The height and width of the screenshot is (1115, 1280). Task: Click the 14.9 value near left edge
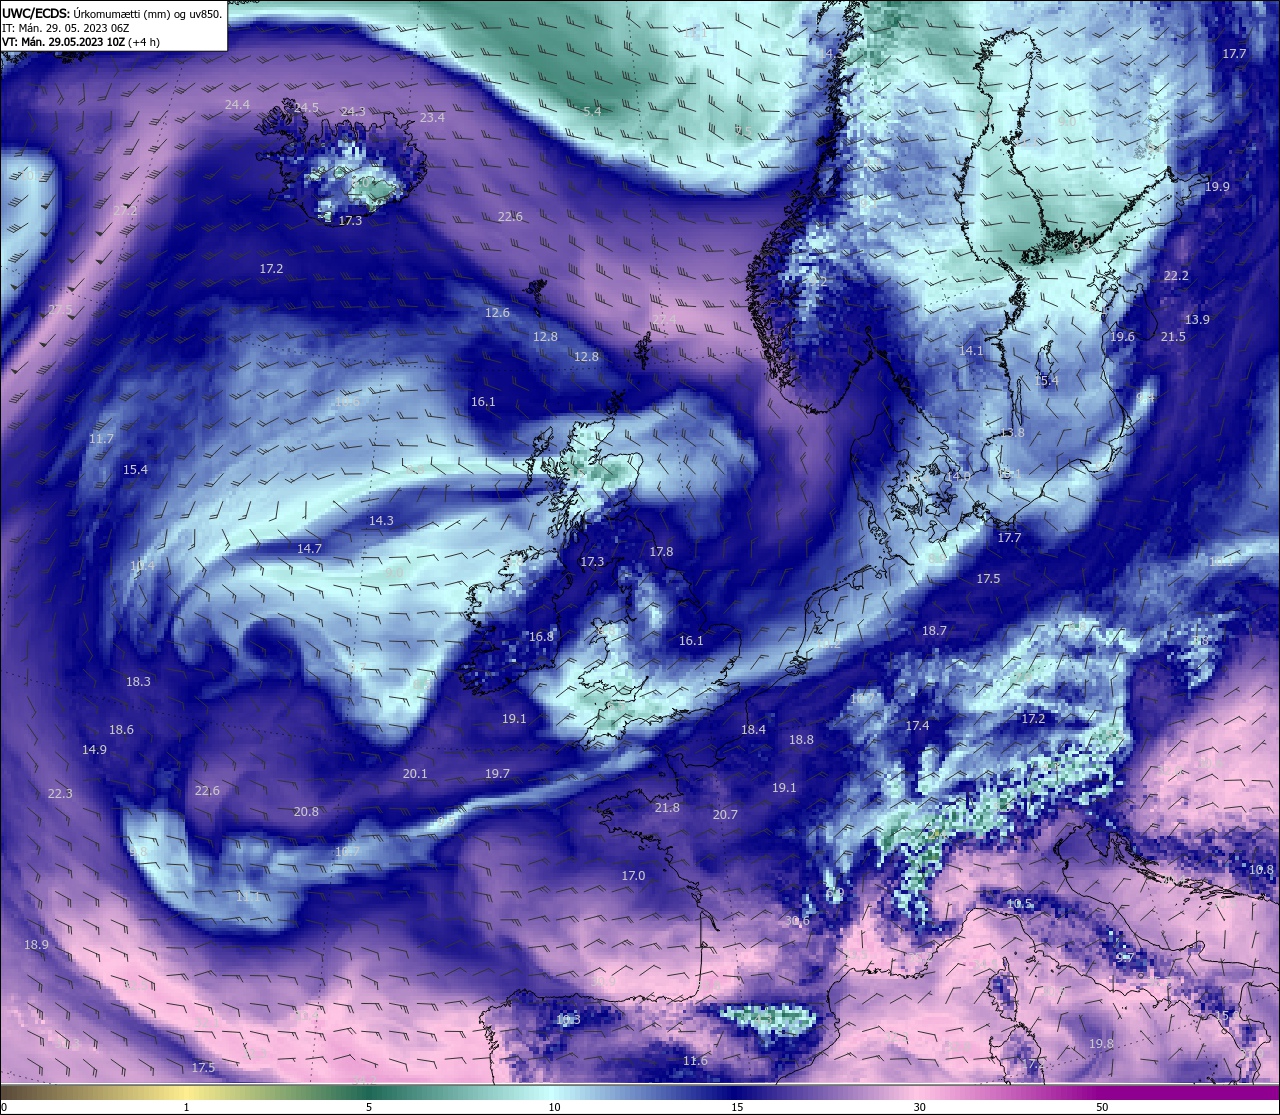(x=94, y=750)
